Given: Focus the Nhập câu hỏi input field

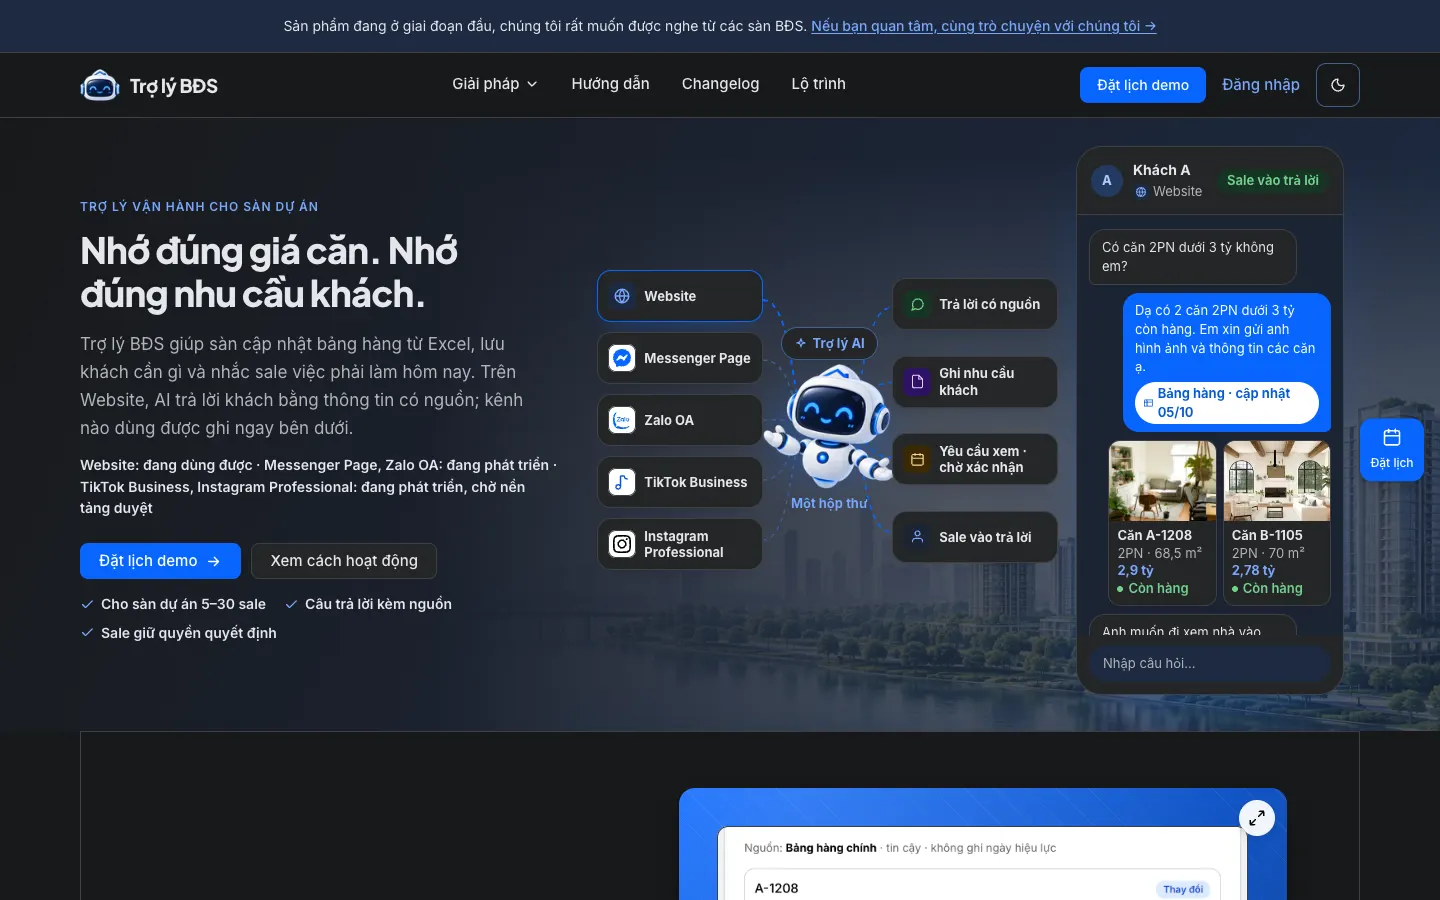Looking at the screenshot, I should pyautogui.click(x=1210, y=663).
